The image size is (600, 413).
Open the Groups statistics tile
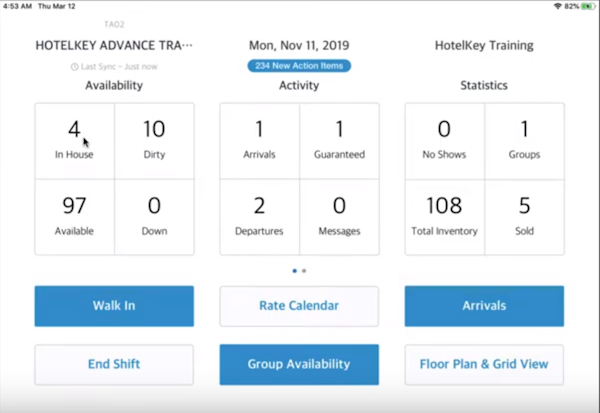(x=524, y=140)
